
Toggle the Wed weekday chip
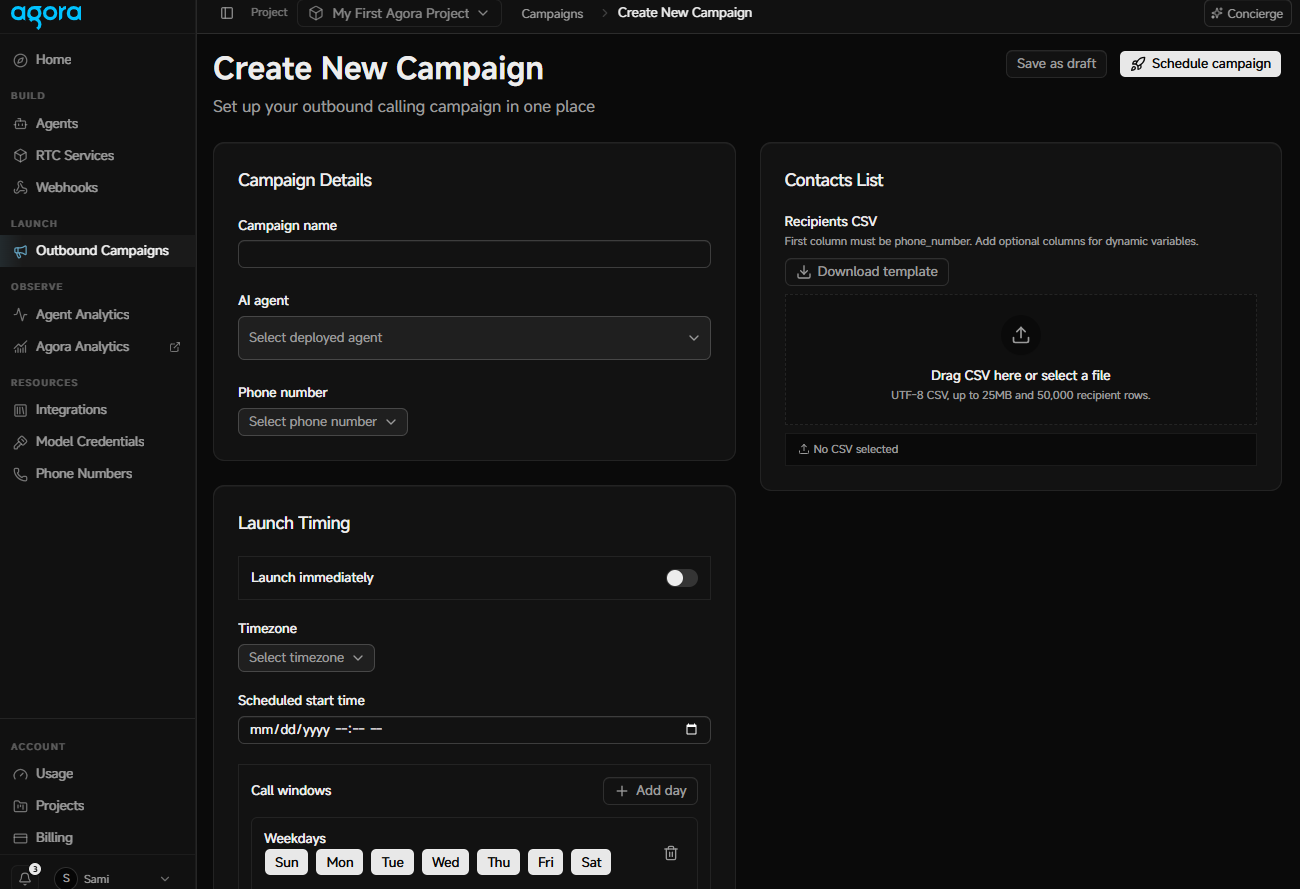click(x=446, y=862)
